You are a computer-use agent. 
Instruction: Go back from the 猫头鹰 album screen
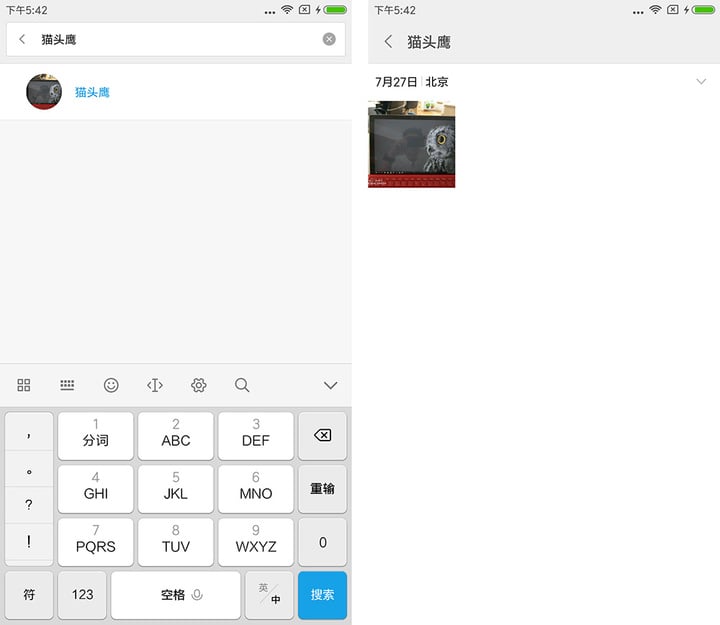388,42
